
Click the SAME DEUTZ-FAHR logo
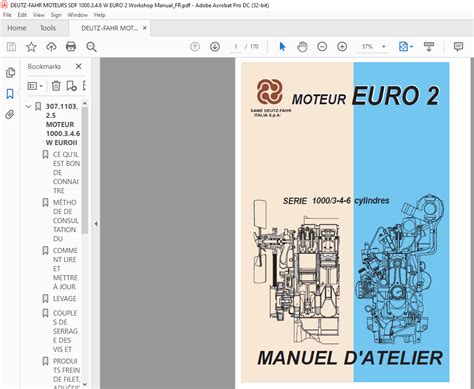(x=270, y=92)
